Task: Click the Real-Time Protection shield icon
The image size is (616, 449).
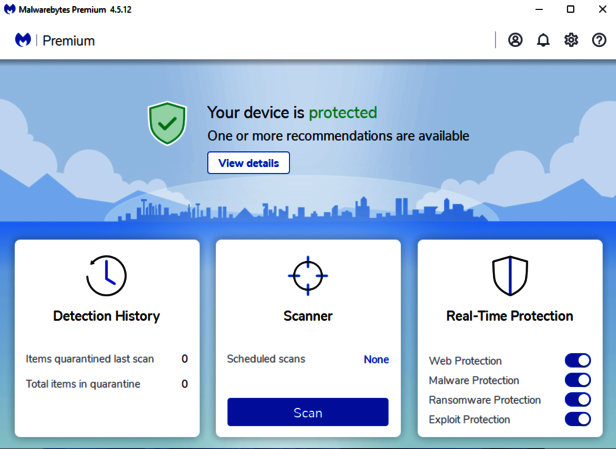Action: point(509,275)
